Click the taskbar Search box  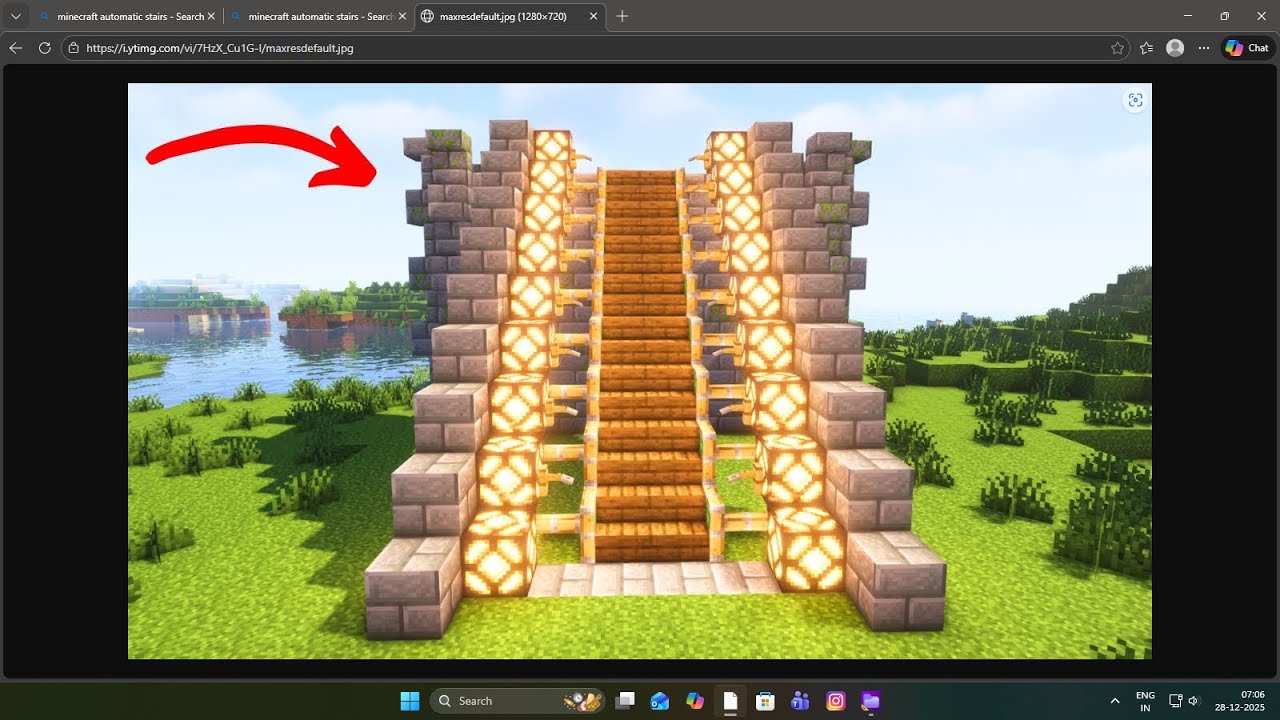tap(518, 701)
